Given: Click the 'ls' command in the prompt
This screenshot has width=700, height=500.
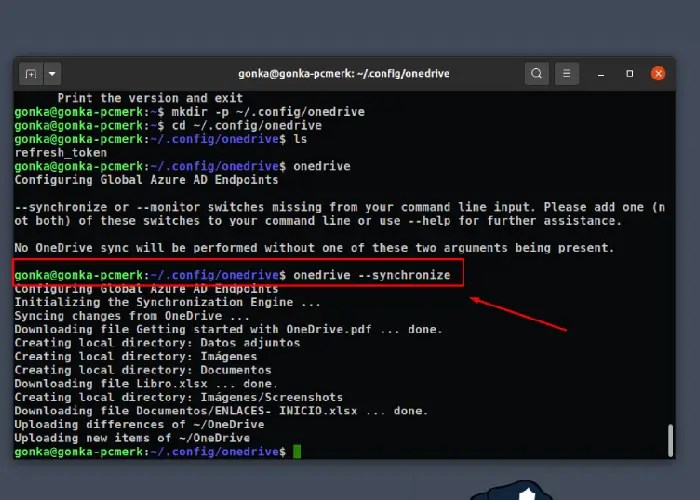Looking at the screenshot, I should point(300,139).
